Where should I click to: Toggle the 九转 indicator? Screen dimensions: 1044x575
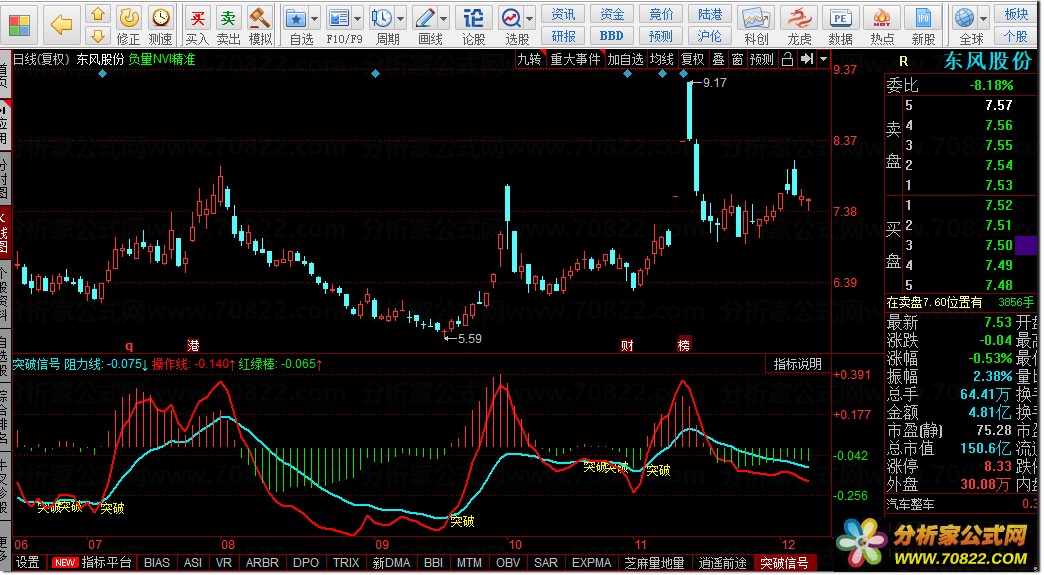[530, 59]
